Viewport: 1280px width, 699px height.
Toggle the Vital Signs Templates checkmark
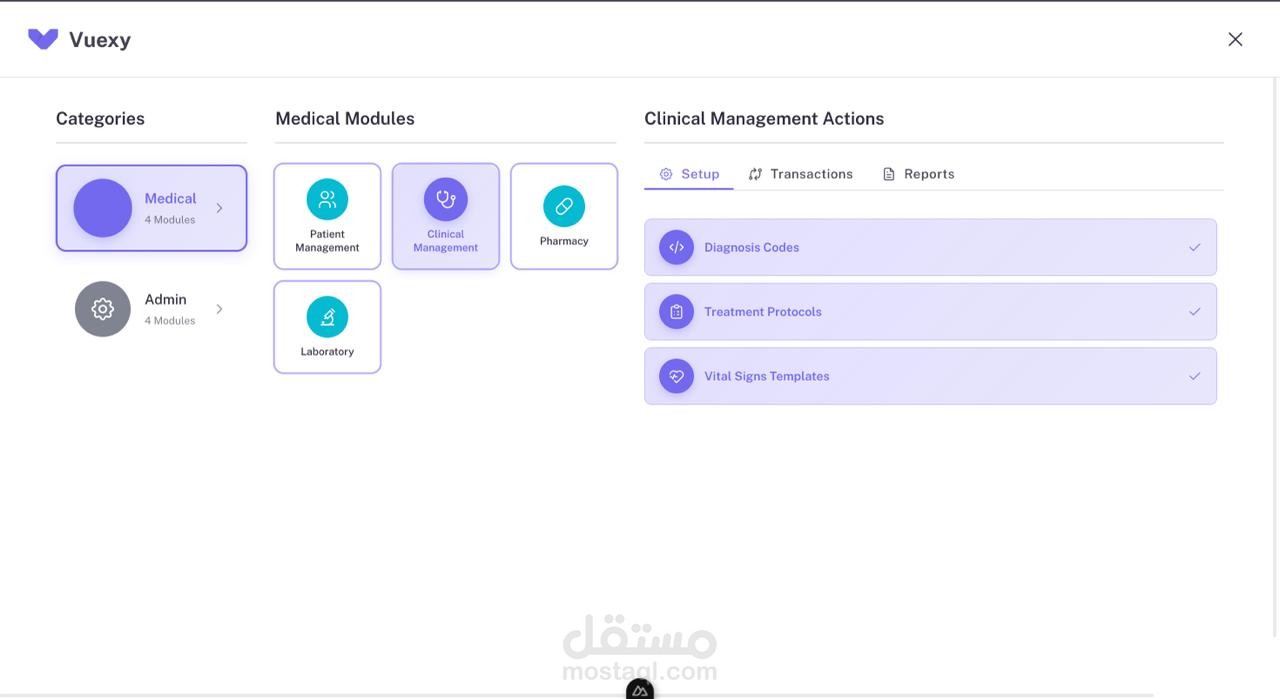coord(1194,376)
